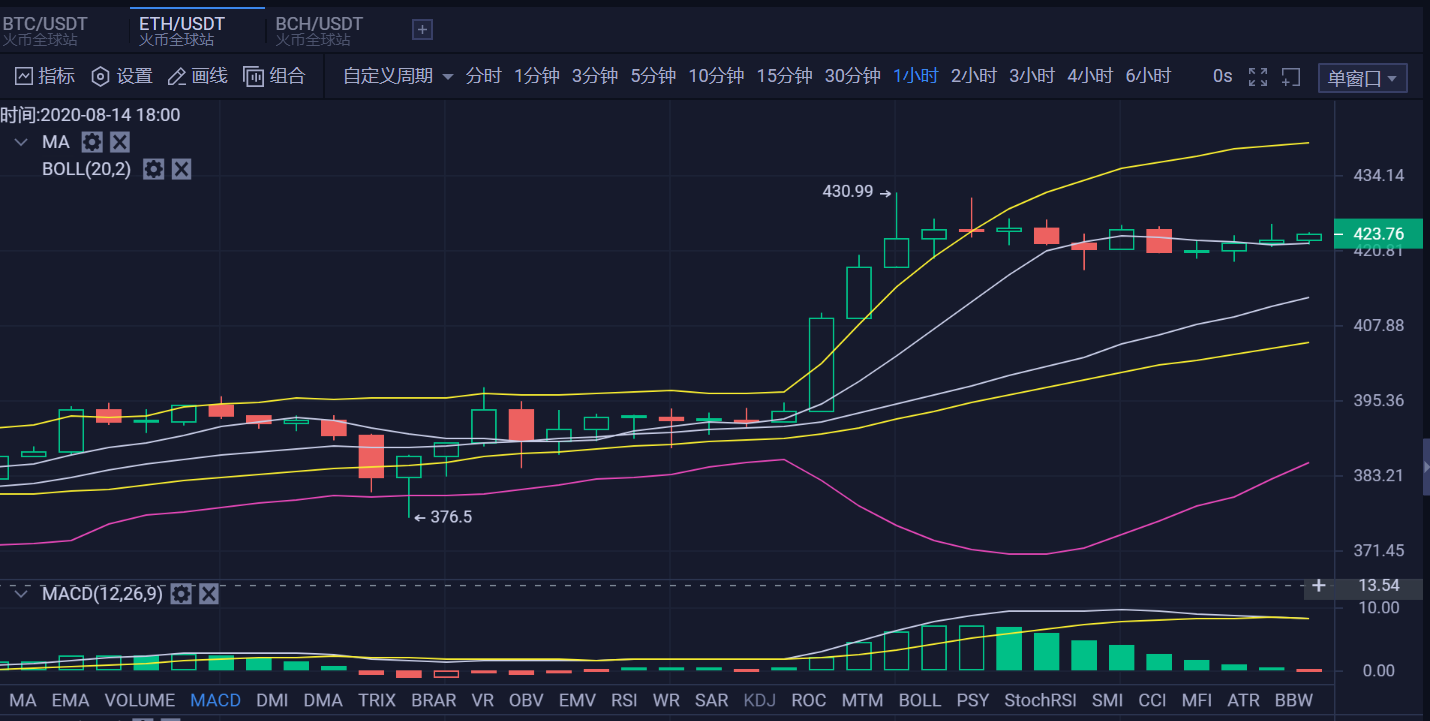
Task: Show the ROC indicator
Action: (808, 700)
